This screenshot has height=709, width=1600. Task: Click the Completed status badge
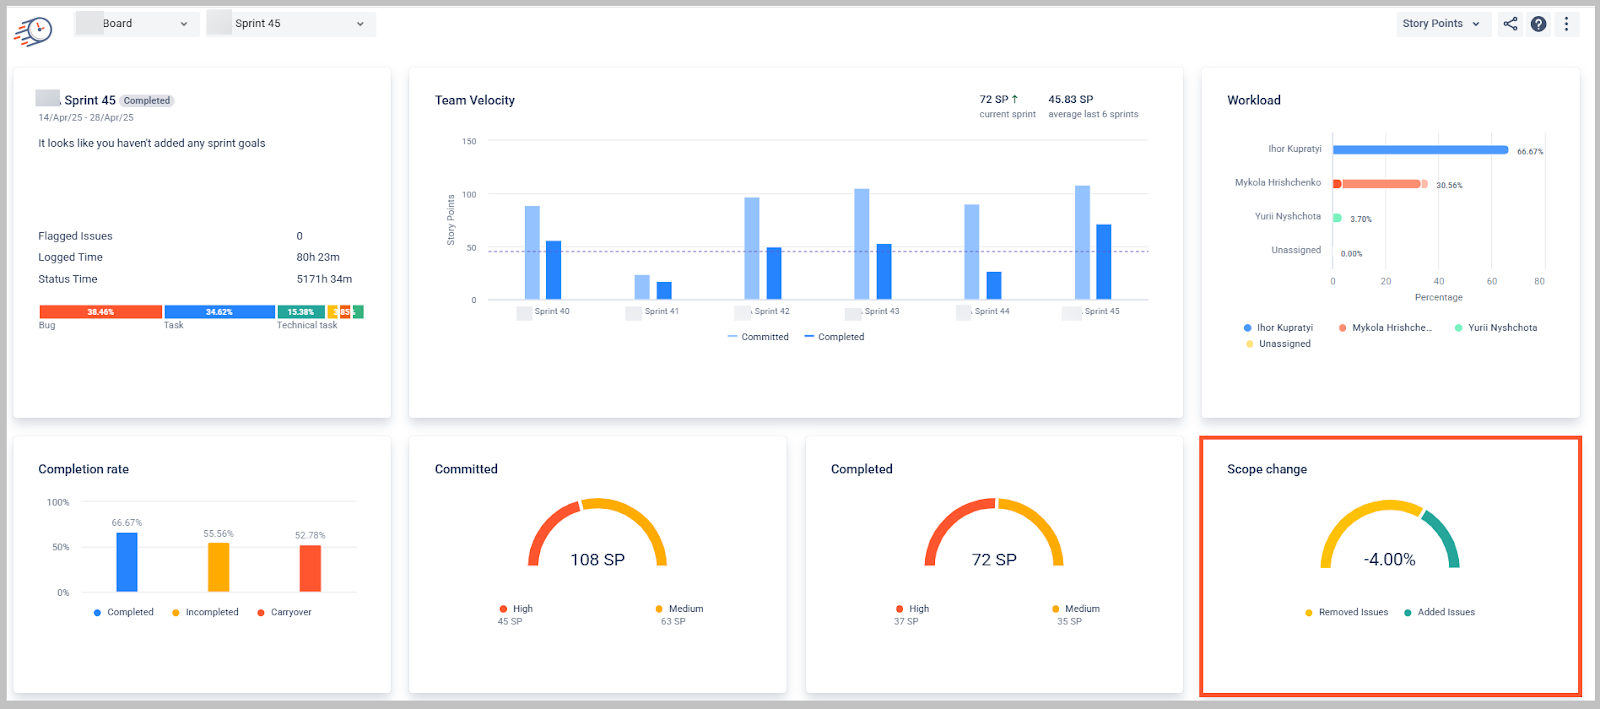tap(147, 101)
